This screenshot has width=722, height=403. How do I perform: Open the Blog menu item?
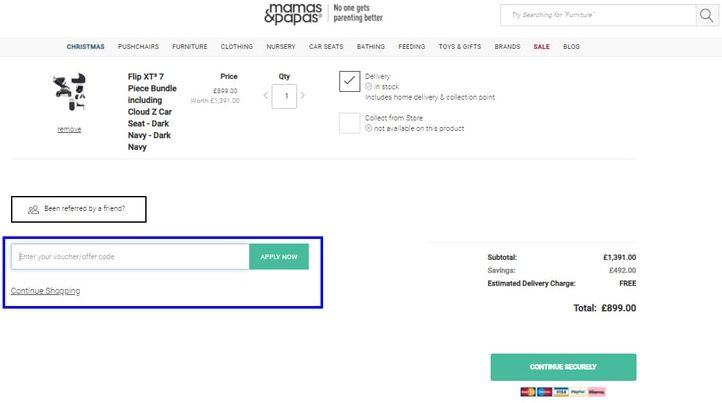point(571,47)
